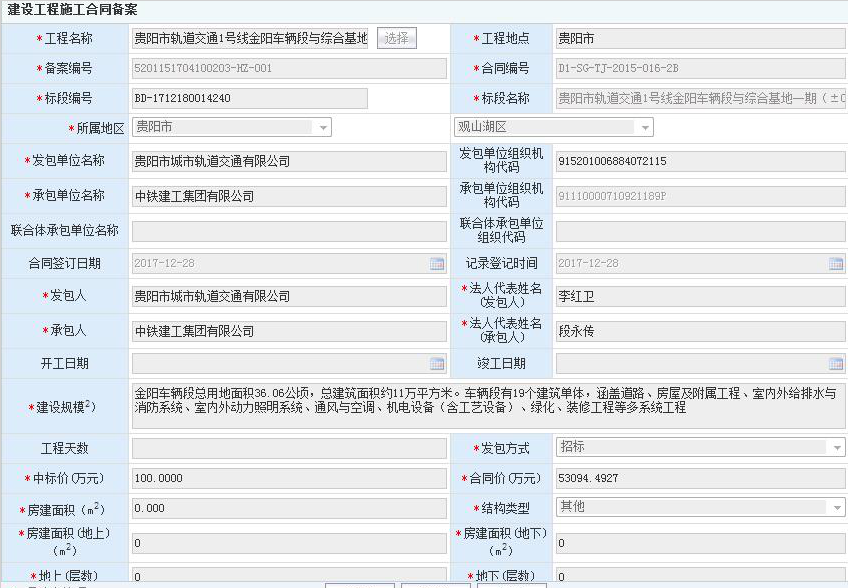Click the 发包单位名称 input field
Screen dimensions: 848x588
click(x=289, y=161)
